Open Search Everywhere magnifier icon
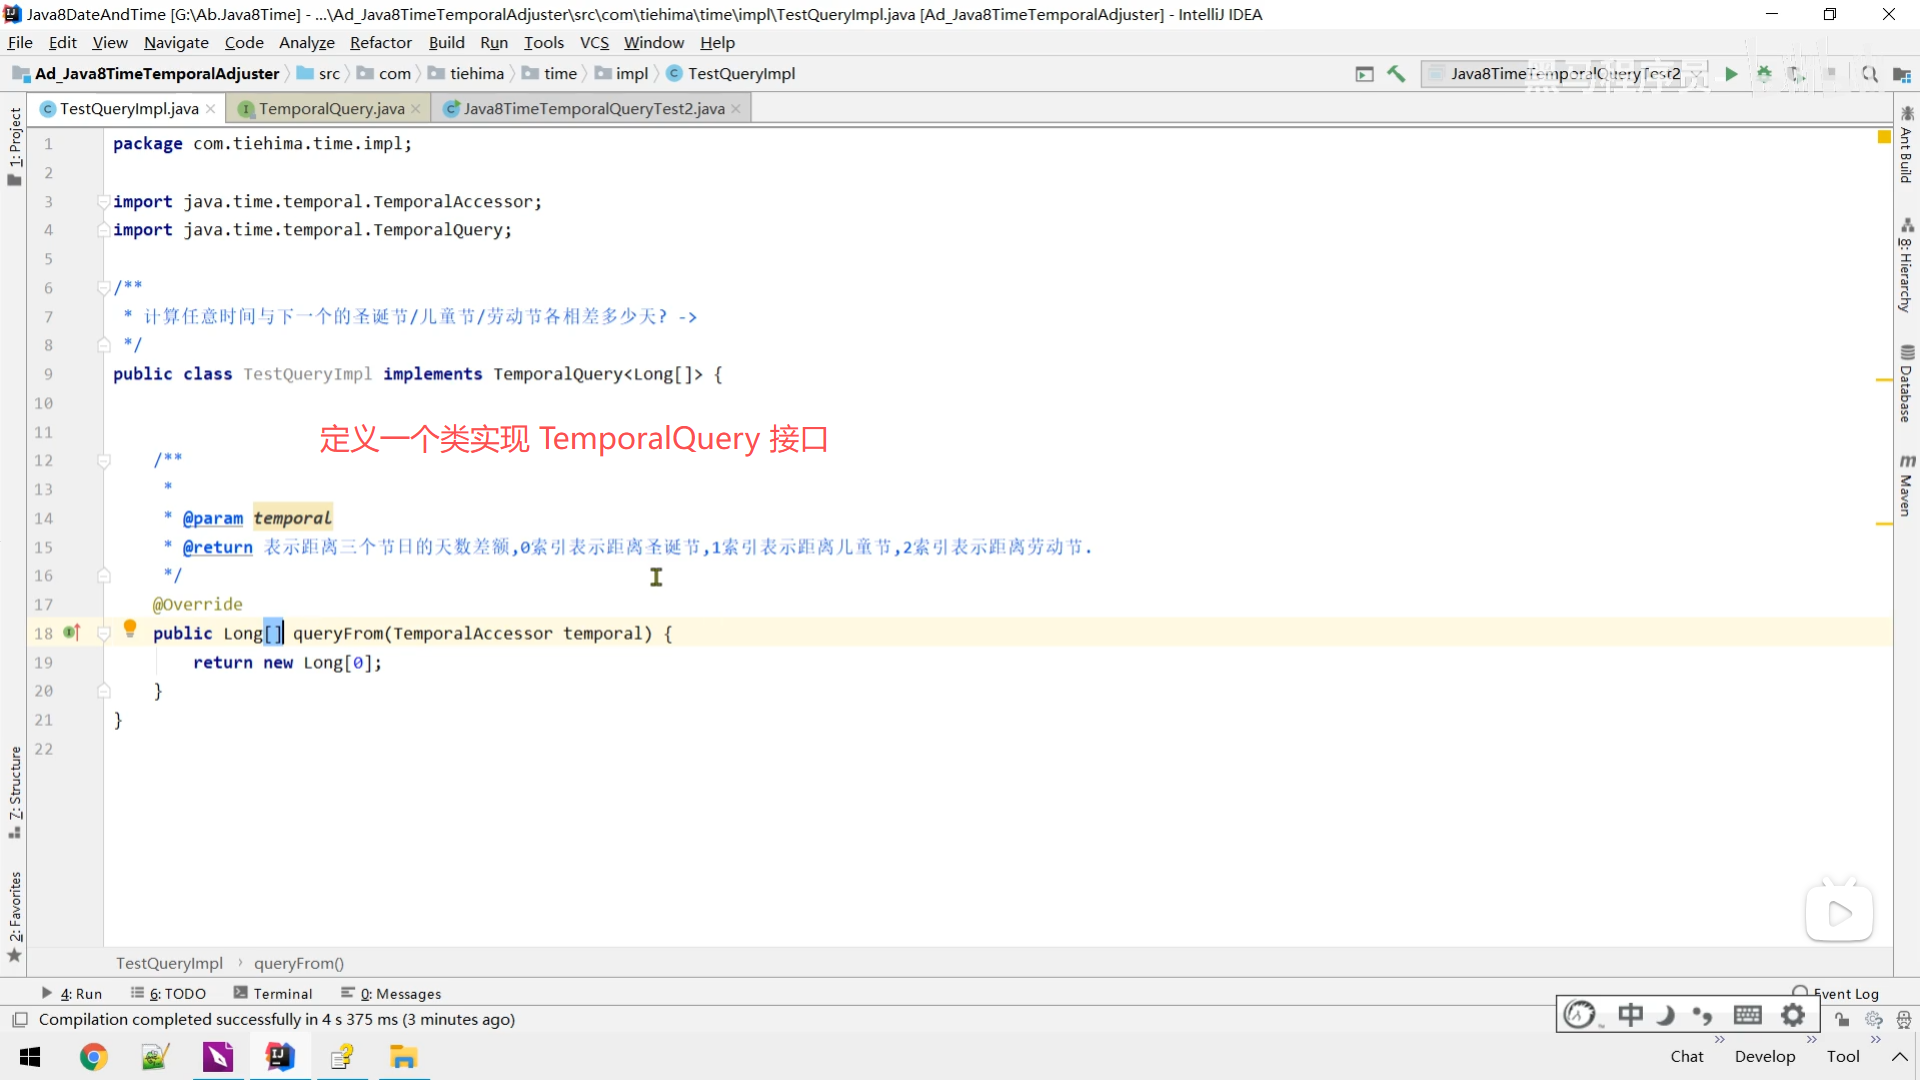The height and width of the screenshot is (1080, 1920). click(x=1869, y=74)
